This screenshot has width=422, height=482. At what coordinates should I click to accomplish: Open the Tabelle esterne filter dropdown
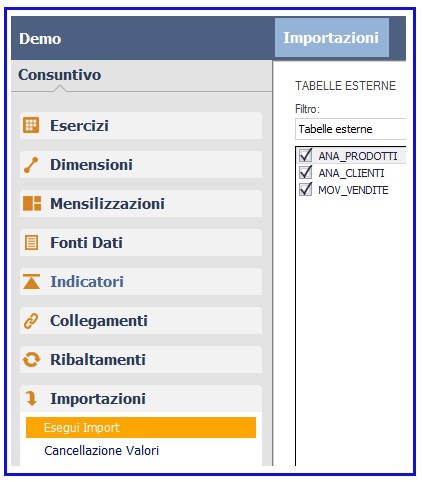click(350, 129)
